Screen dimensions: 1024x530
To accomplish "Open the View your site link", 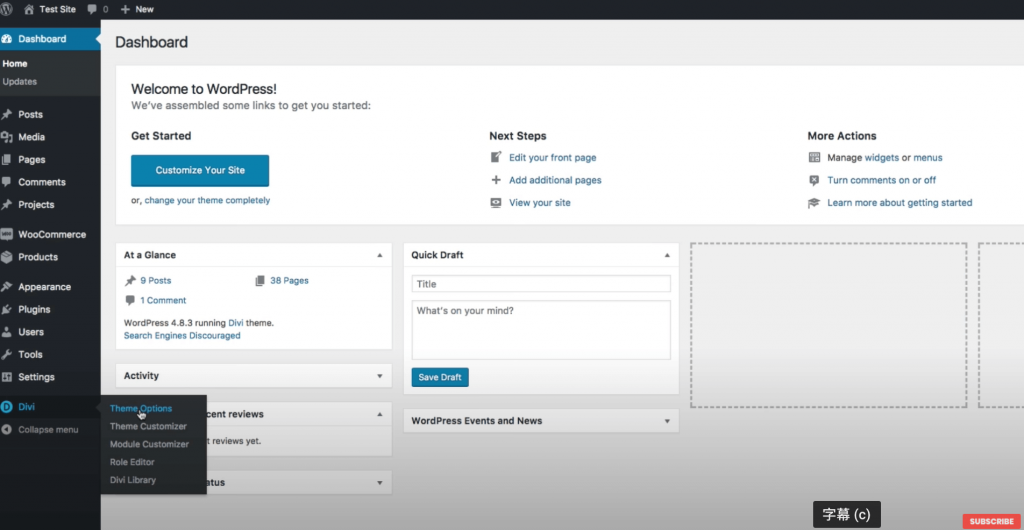I will (539, 202).
